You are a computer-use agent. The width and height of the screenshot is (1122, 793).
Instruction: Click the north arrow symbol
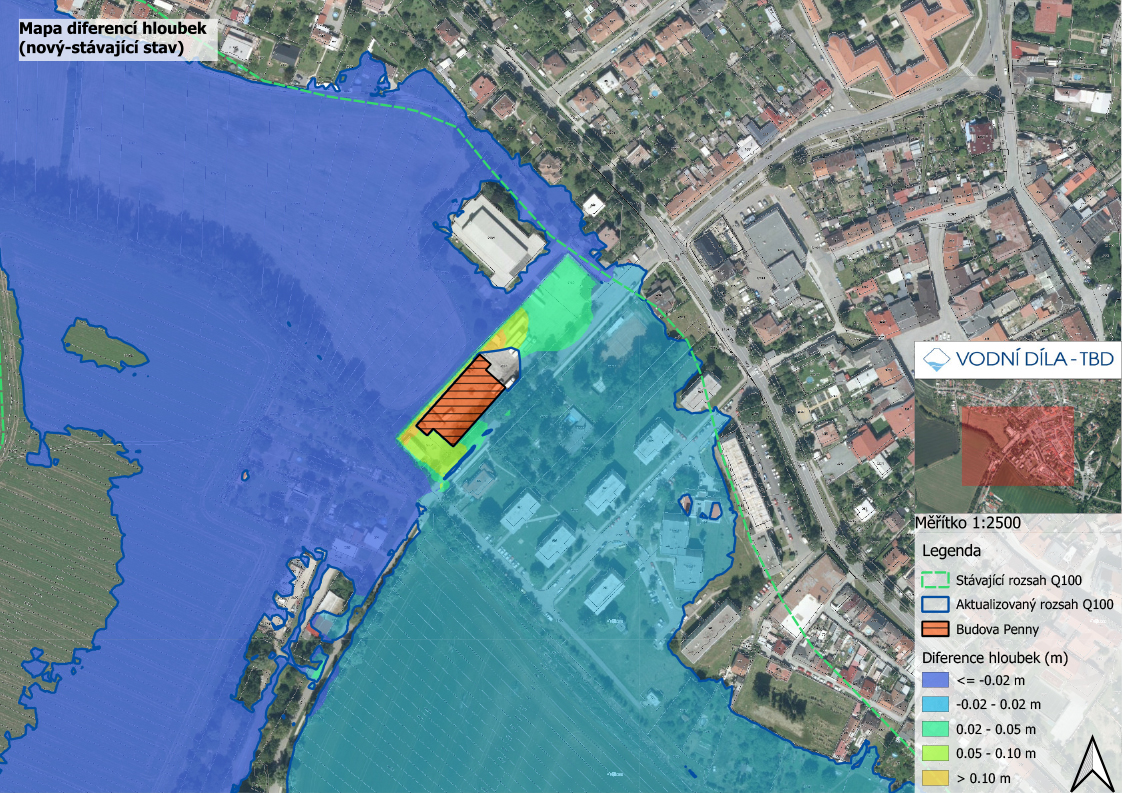tap(1091, 763)
